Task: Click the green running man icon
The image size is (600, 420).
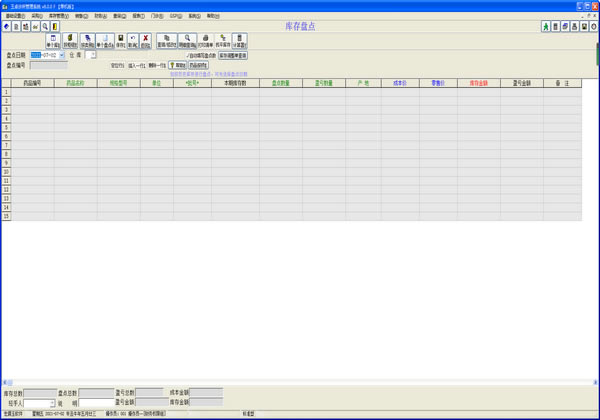Action: tap(546, 26)
